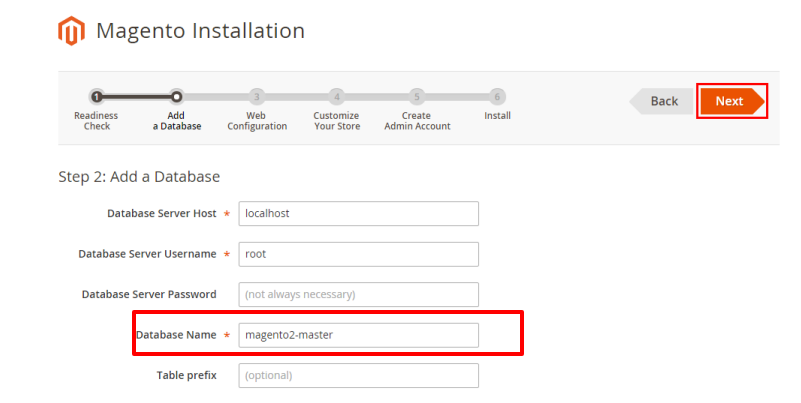Select the Database Name input box
This screenshot has width=801, height=403.
[x=358, y=335]
